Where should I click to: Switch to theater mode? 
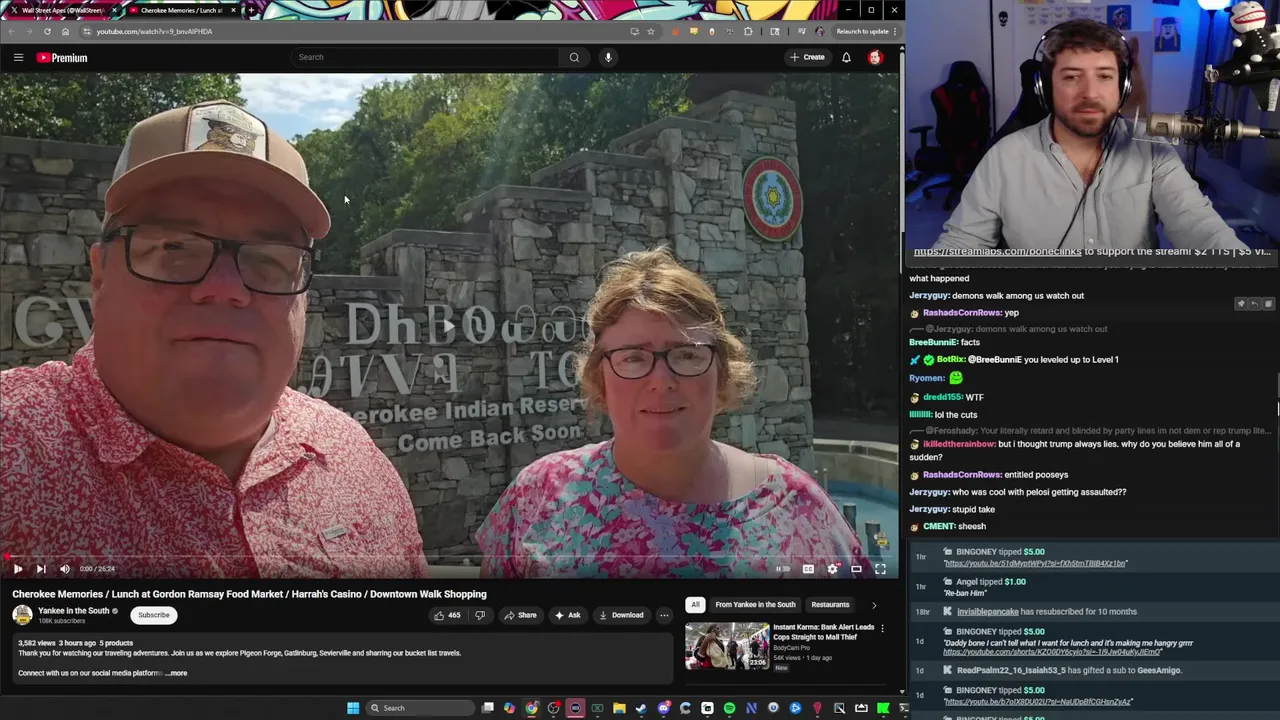(x=856, y=569)
